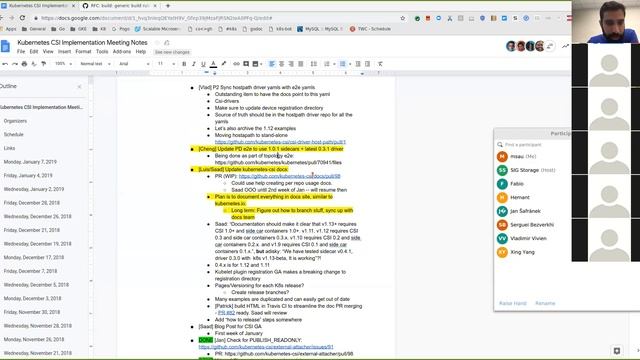Click the Insert image icon
Screen dimensions: 640x360
pos(255,64)
